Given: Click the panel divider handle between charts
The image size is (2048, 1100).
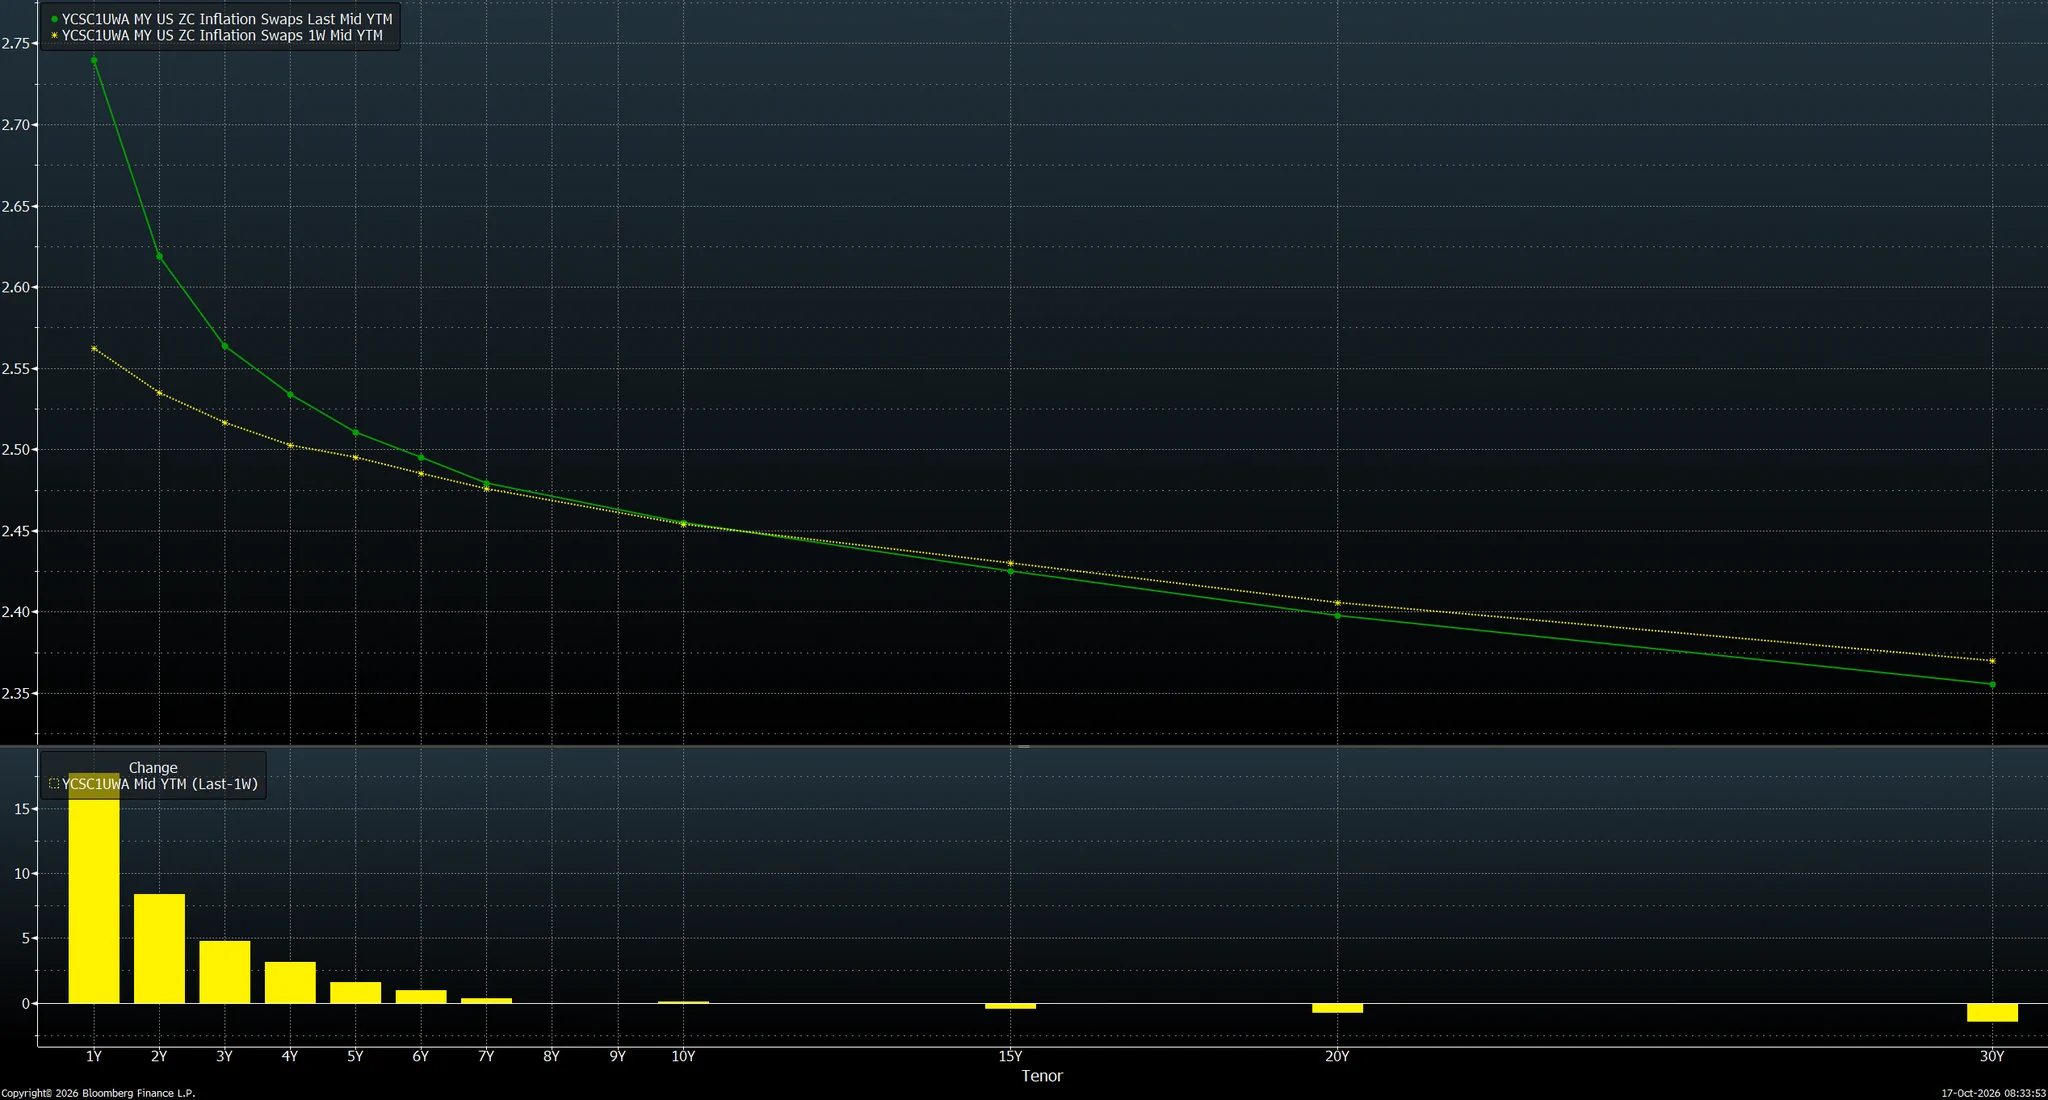Looking at the screenshot, I should [1024, 746].
